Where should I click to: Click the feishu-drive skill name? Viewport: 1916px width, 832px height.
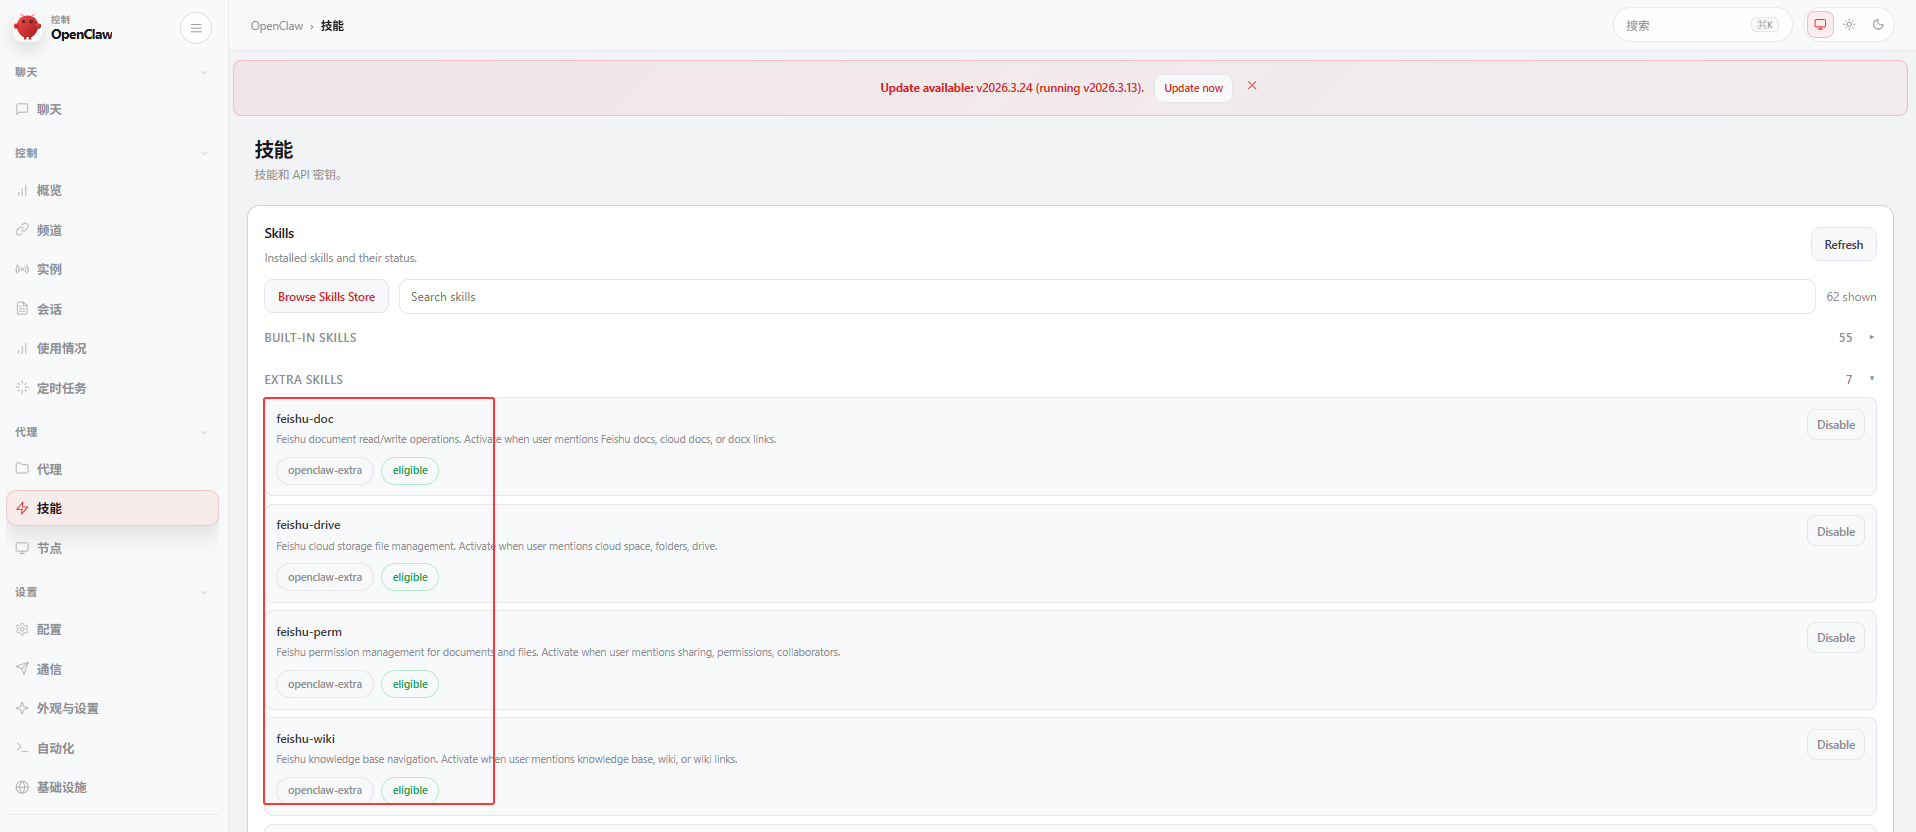[308, 525]
